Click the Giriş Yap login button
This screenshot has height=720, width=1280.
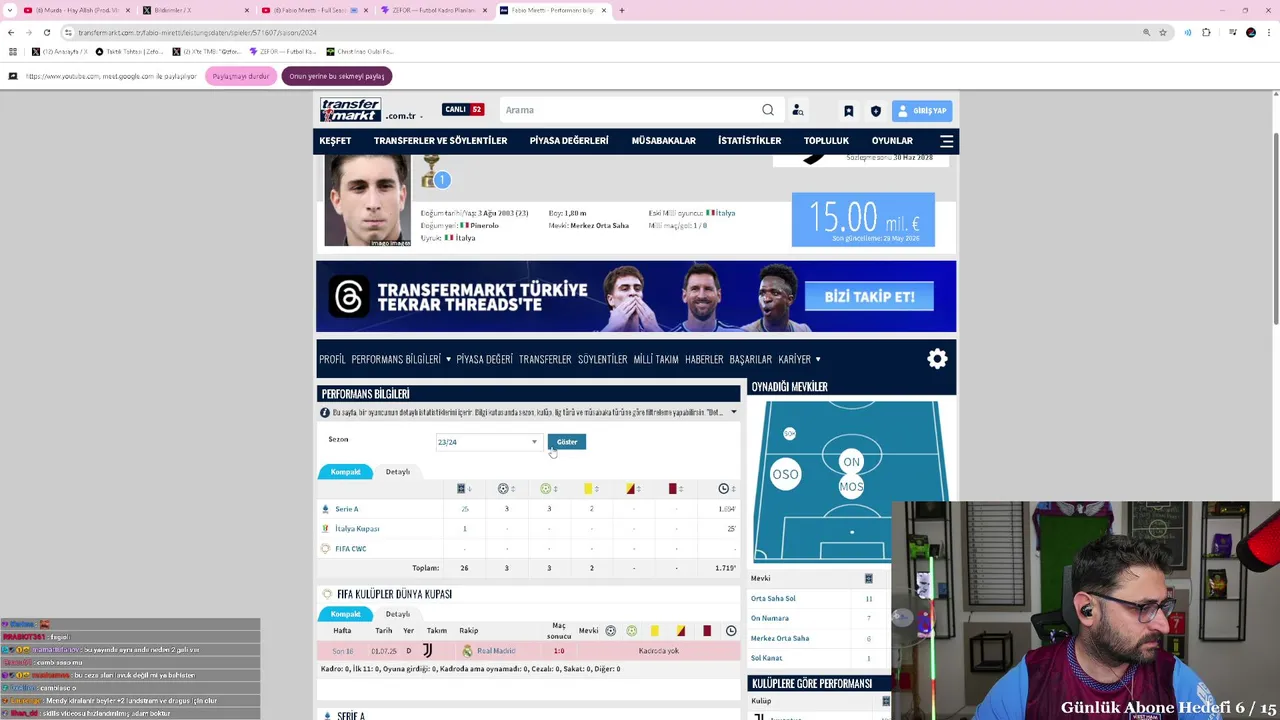(922, 111)
